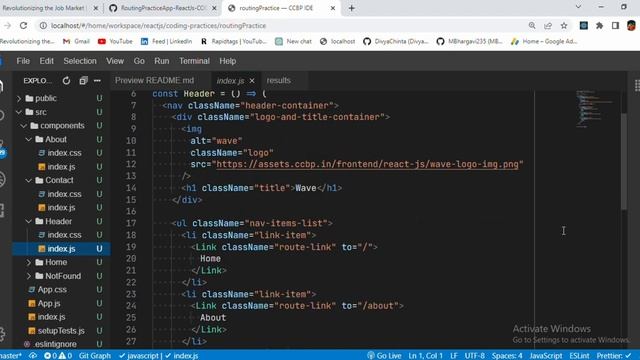Click the editor vertical scrollbar

click(x=624, y=161)
